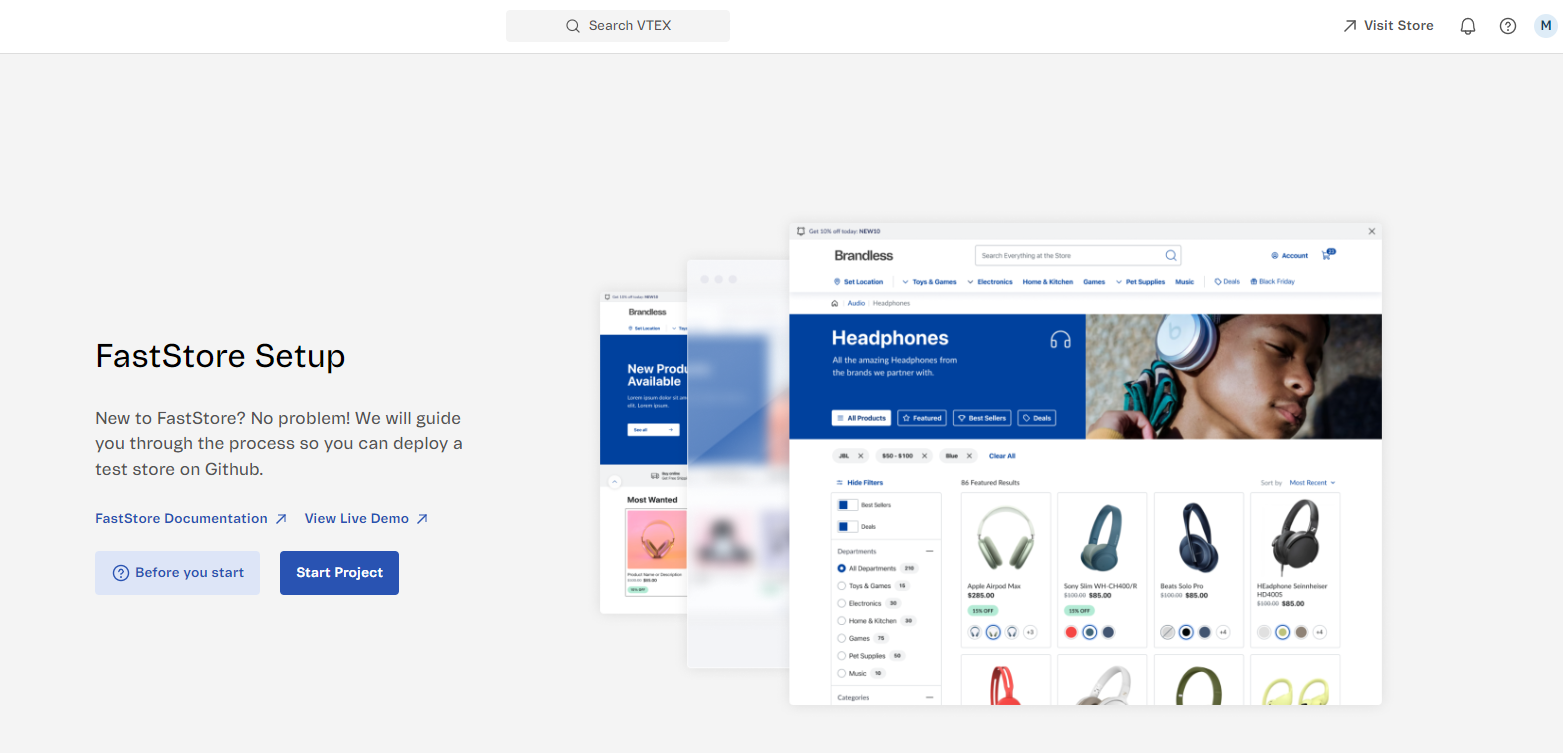
Task: Open the Music menu item in preview navigation
Action: pyautogui.click(x=1184, y=282)
